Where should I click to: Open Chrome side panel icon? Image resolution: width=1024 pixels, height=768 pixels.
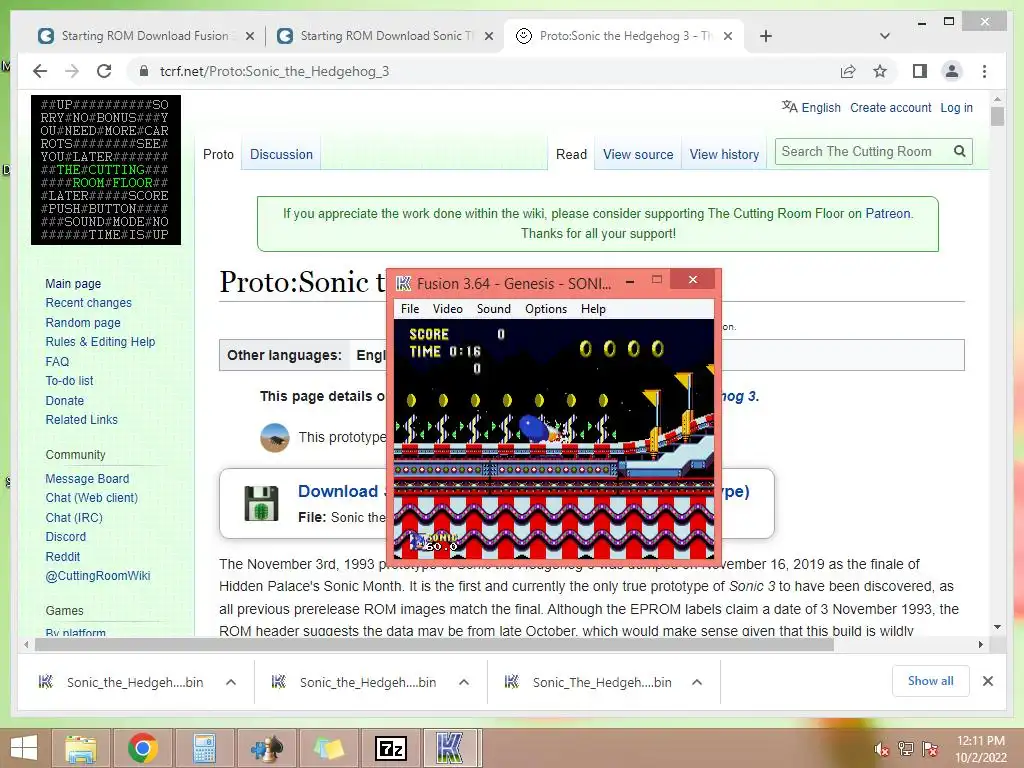[x=920, y=71]
